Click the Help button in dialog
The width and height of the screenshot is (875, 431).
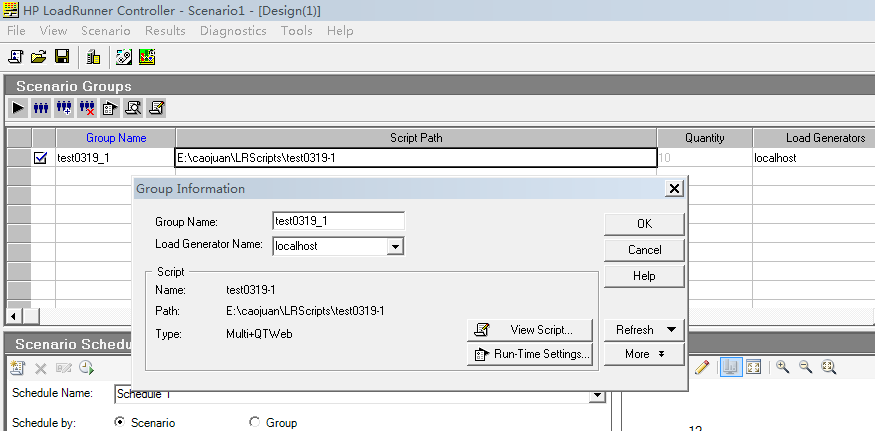point(644,276)
